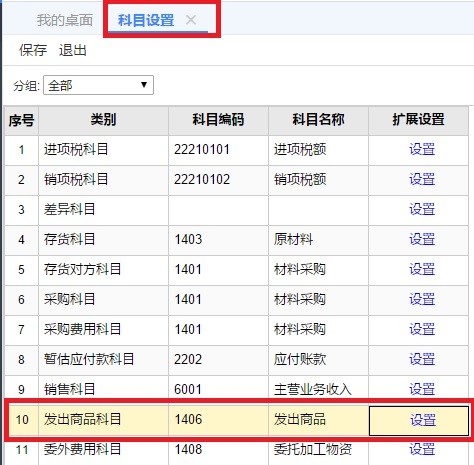
Task: Select the 暂估应付款科目 category cell
Action: point(103,360)
